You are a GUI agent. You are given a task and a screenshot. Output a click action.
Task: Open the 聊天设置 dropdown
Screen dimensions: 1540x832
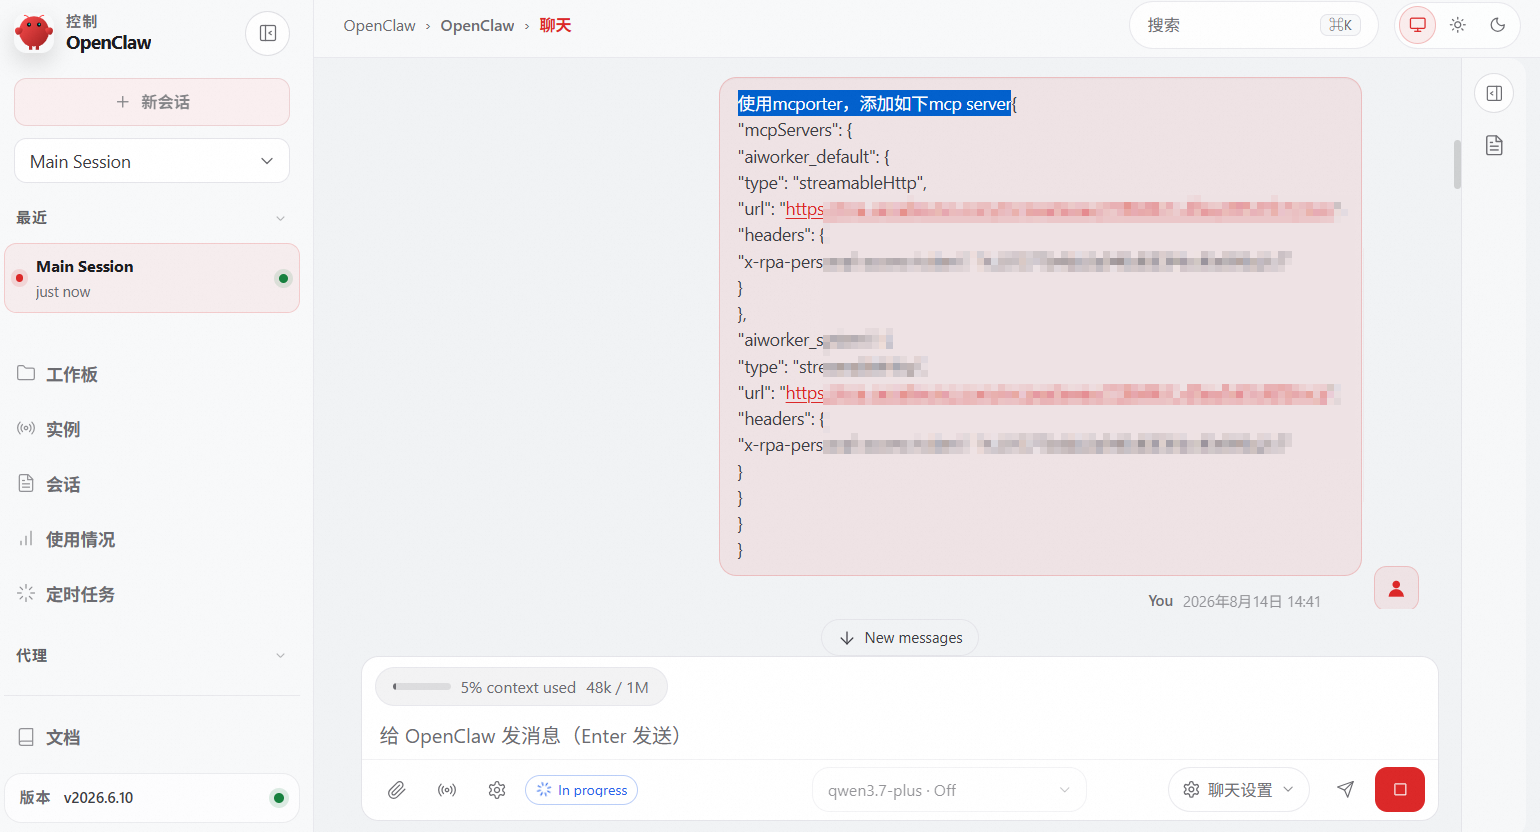pos(1239,790)
